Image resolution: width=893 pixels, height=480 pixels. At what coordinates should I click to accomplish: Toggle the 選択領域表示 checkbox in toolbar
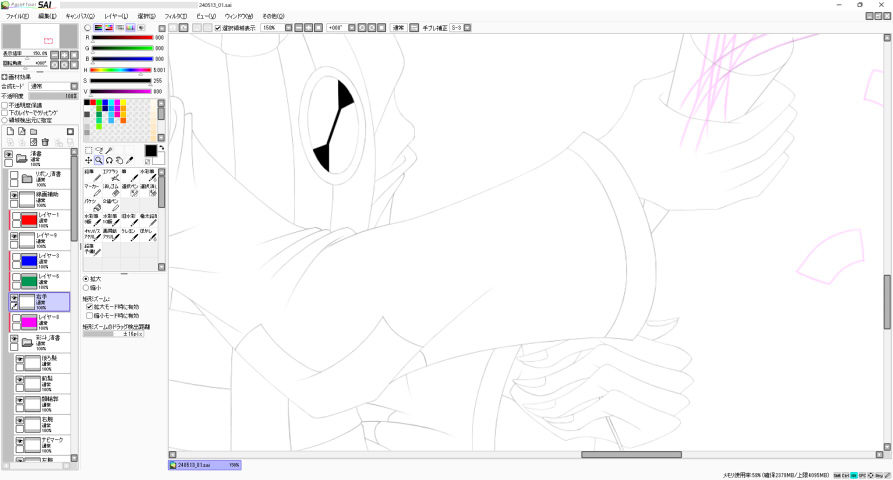pos(218,27)
